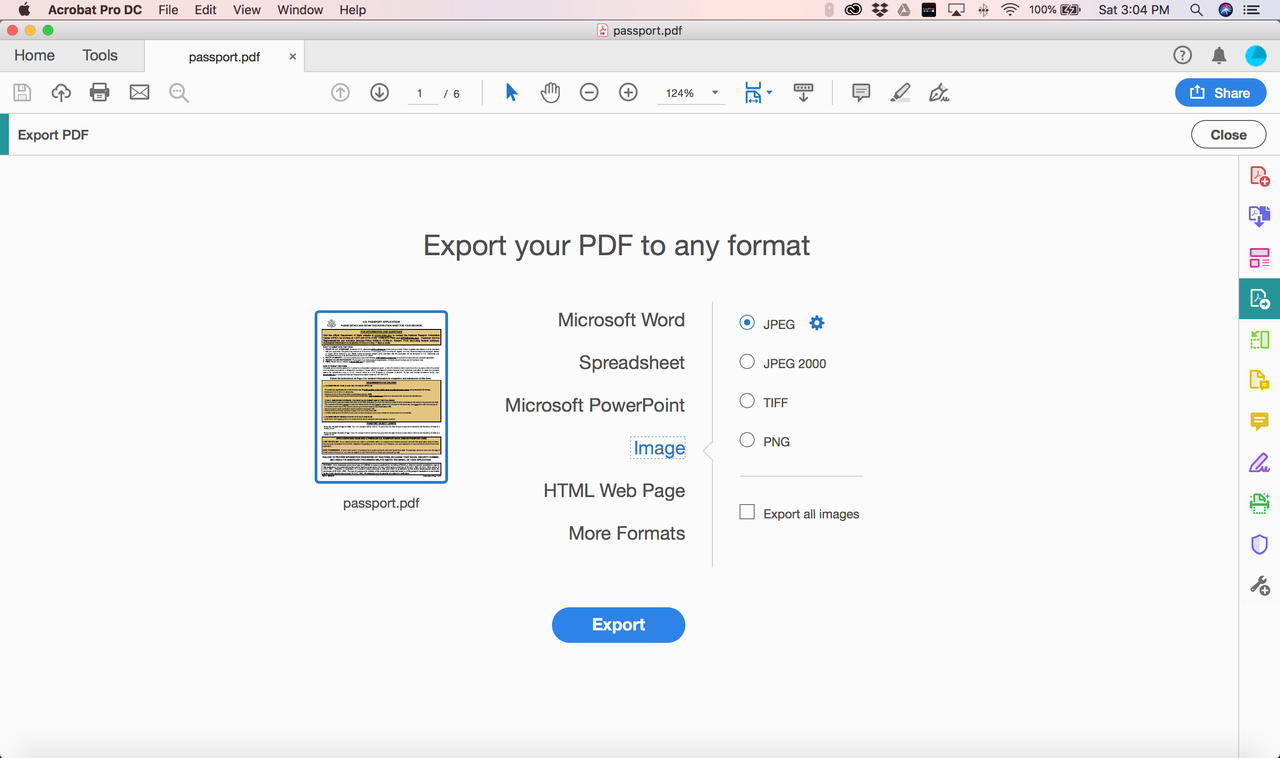Open JPEG settings gear icon
Screen dimensions: 1280x758
(x=817, y=323)
